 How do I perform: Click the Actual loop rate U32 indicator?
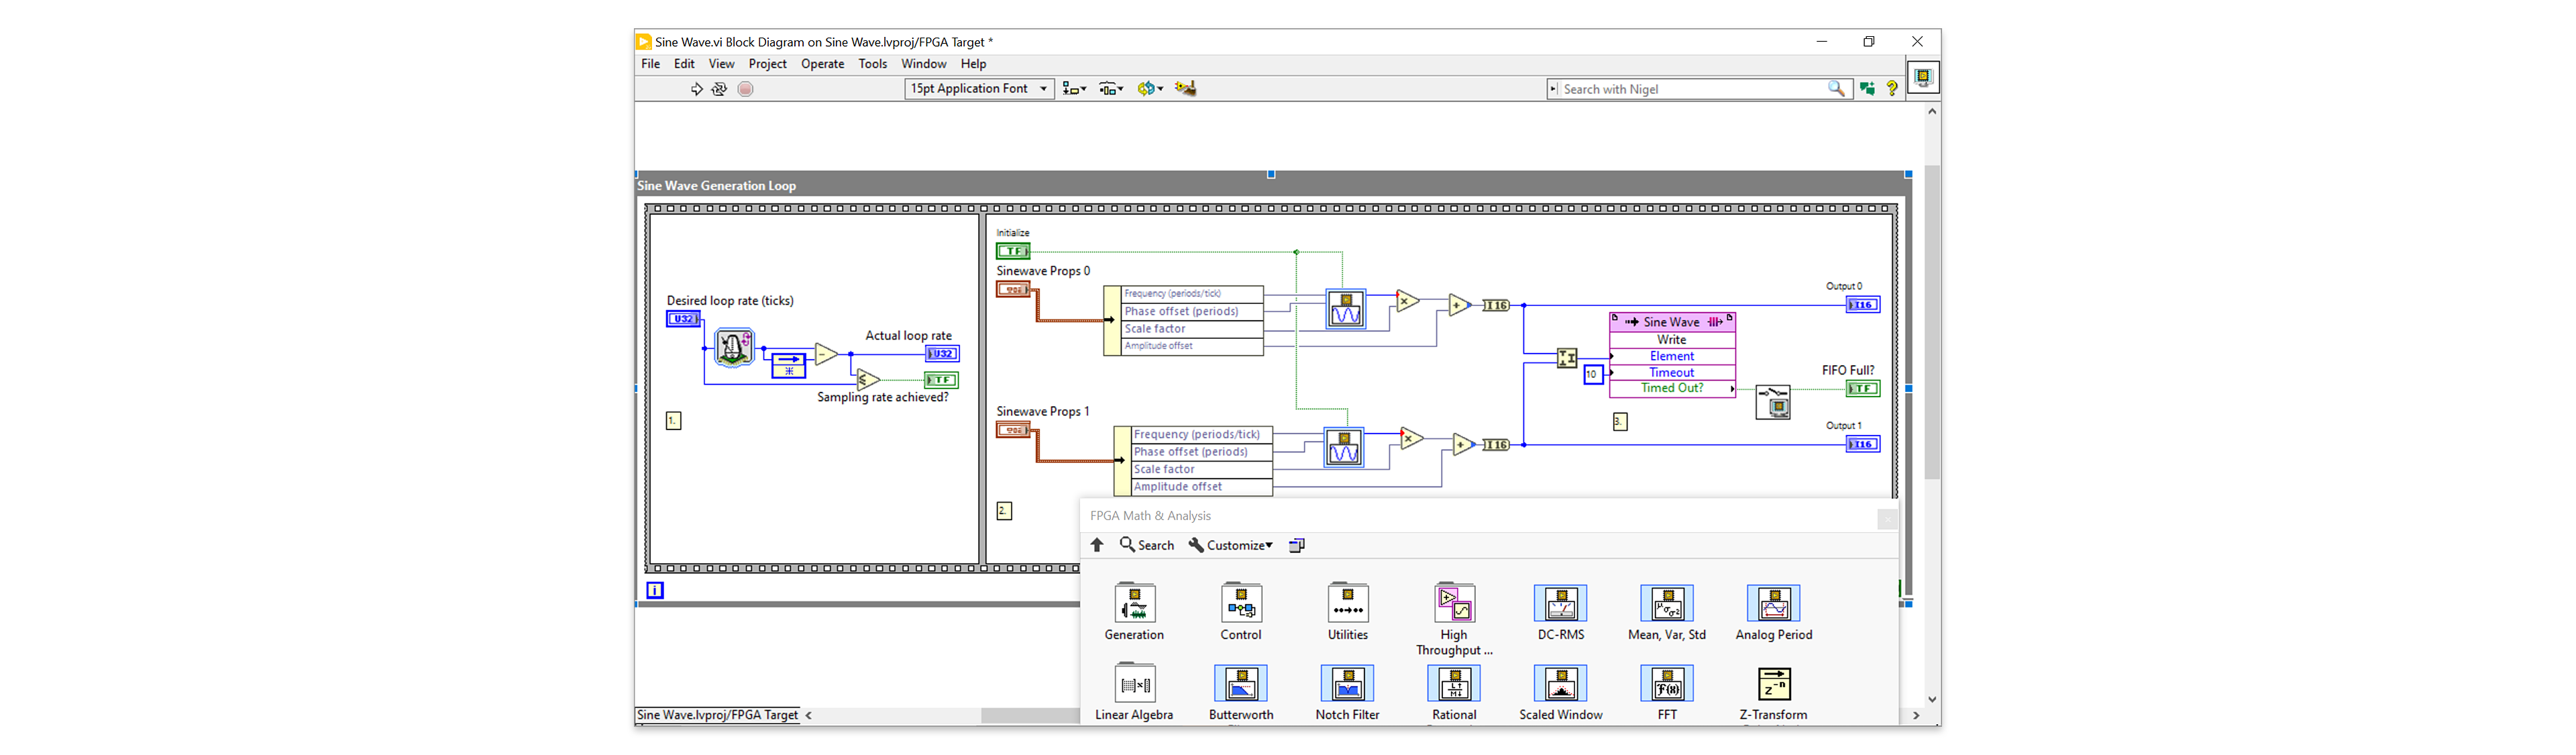click(942, 354)
